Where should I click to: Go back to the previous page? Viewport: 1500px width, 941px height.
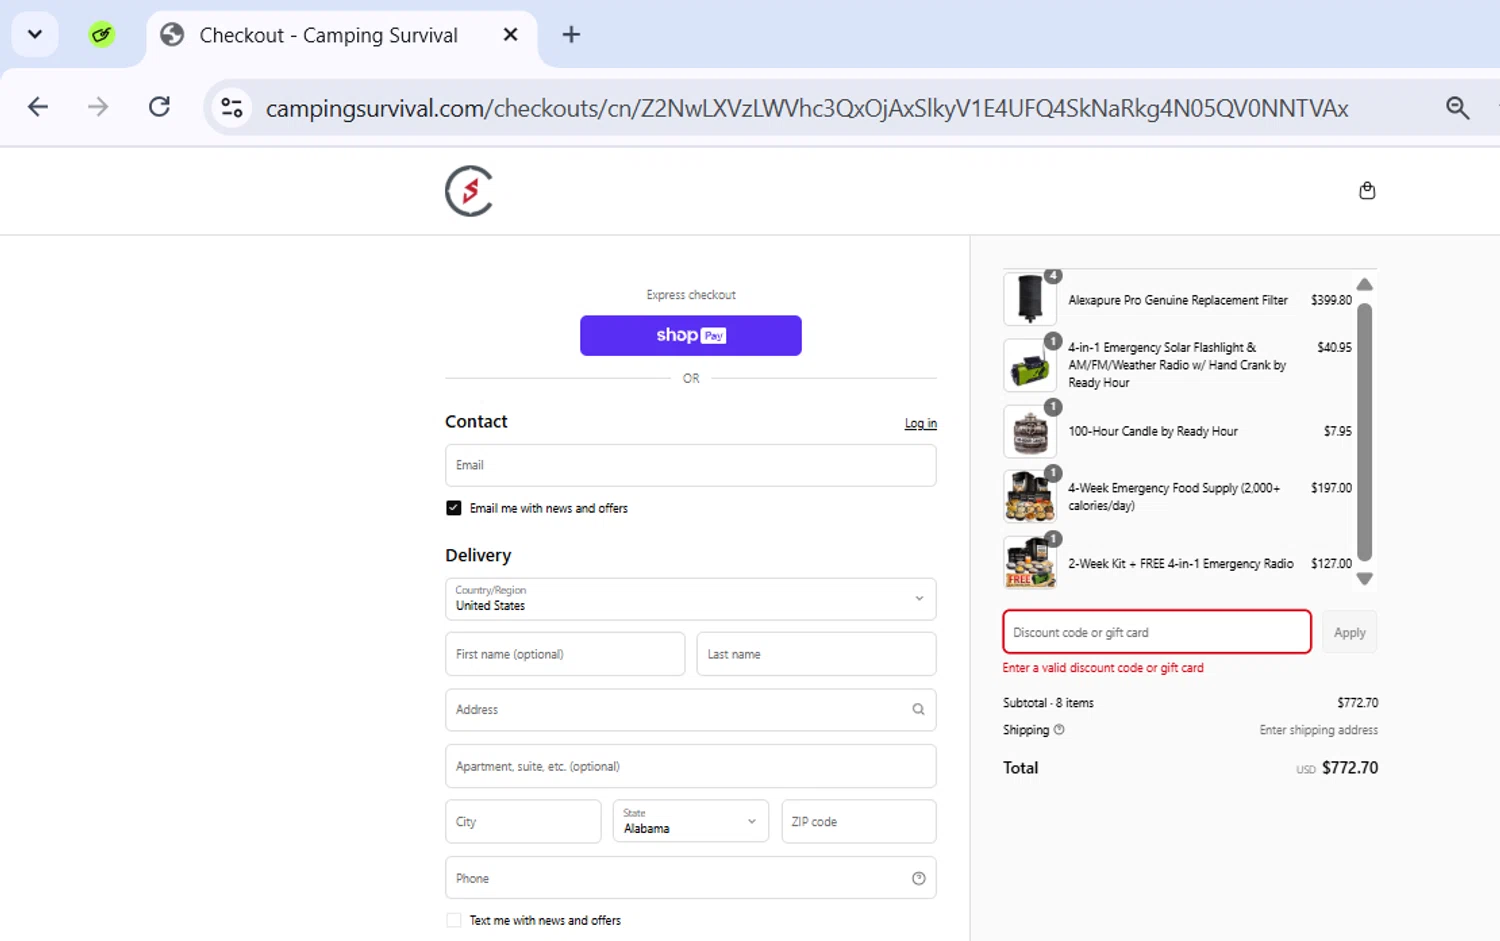38,107
